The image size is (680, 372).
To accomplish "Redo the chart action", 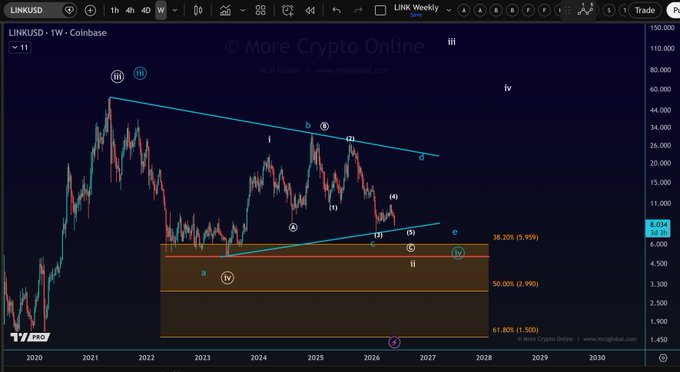I will (x=358, y=10).
